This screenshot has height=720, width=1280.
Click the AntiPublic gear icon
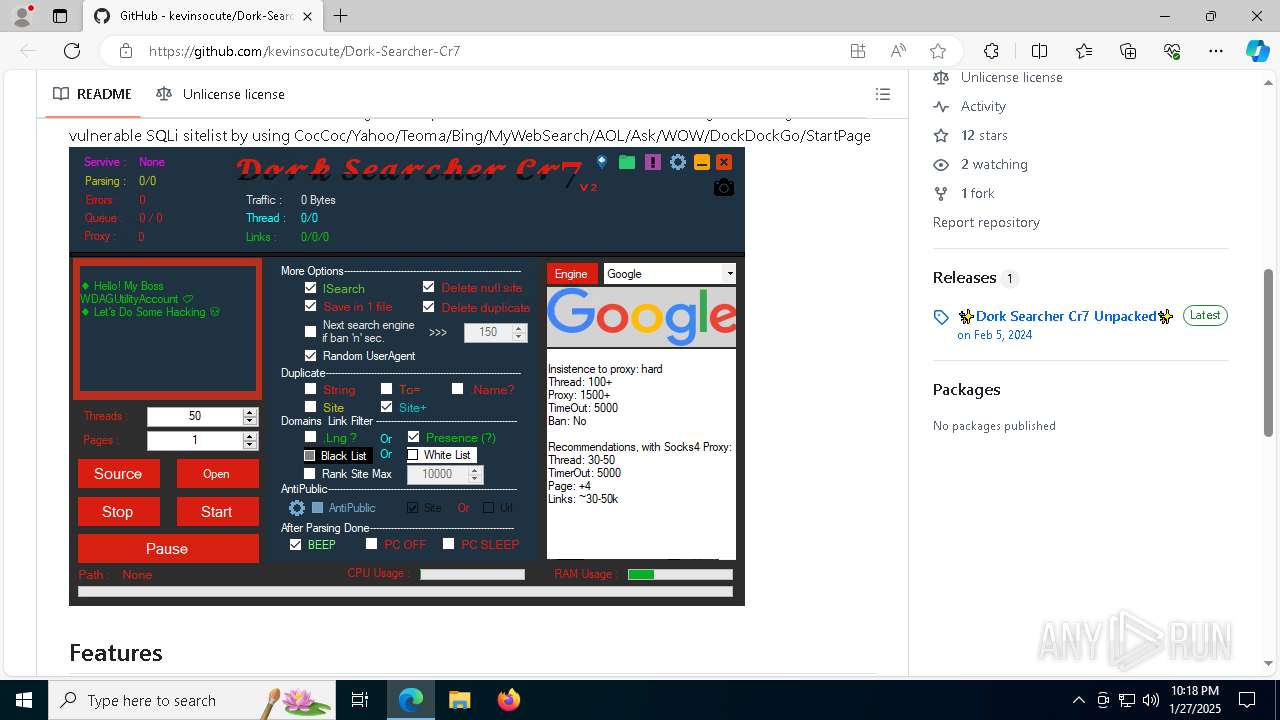coord(297,508)
